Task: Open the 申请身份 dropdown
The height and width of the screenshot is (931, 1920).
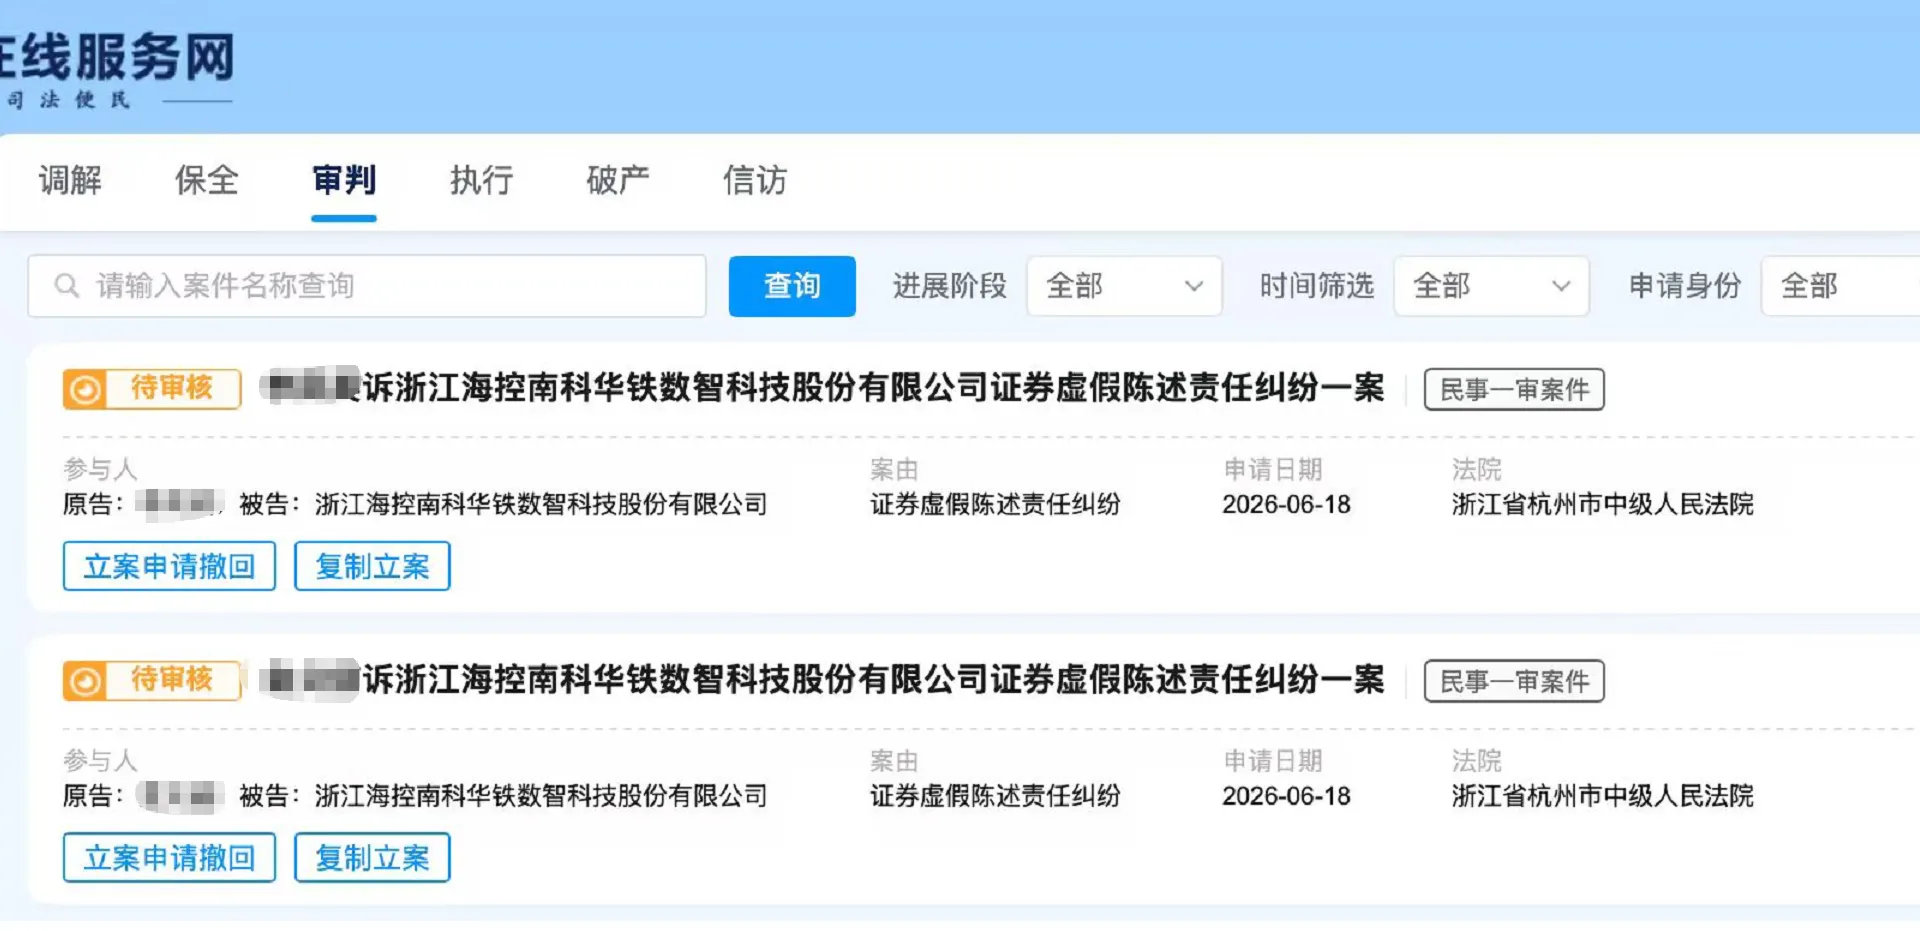Action: tap(1841, 286)
